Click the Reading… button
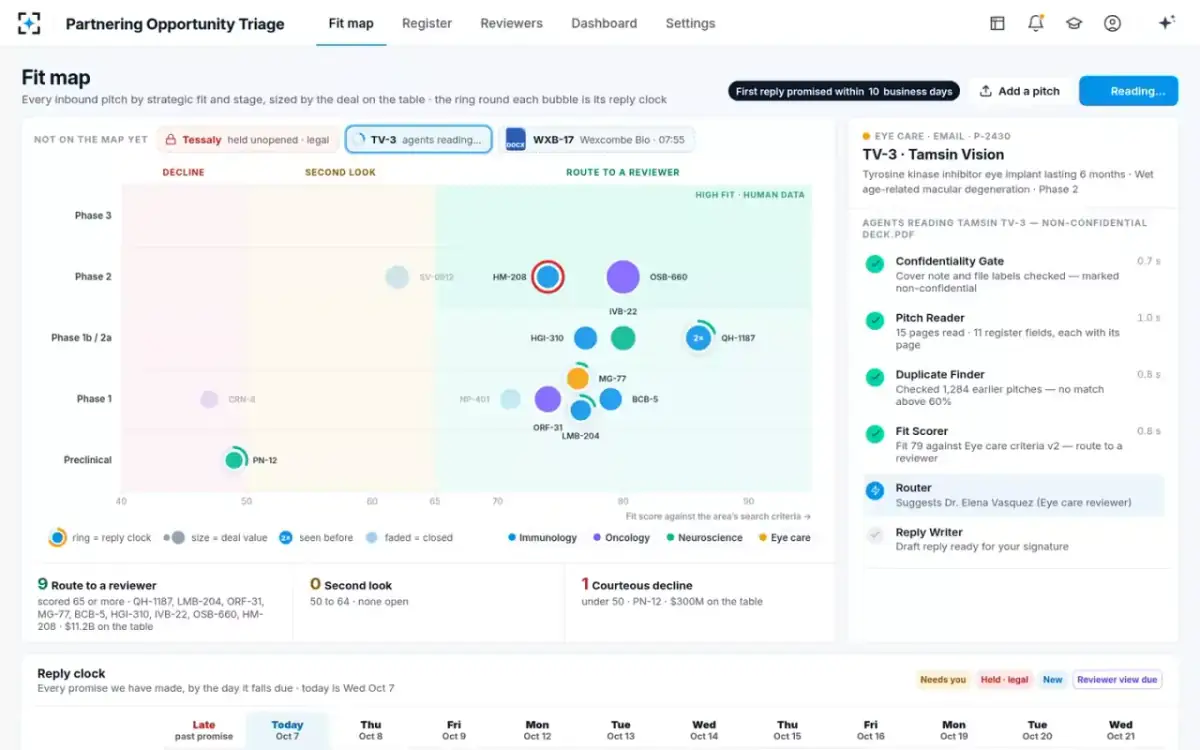Screen dimensions: 1200x750 point(1128,91)
